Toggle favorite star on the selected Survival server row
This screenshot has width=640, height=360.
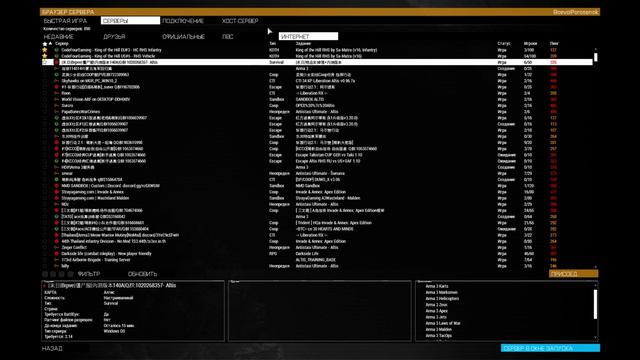click(x=45, y=62)
